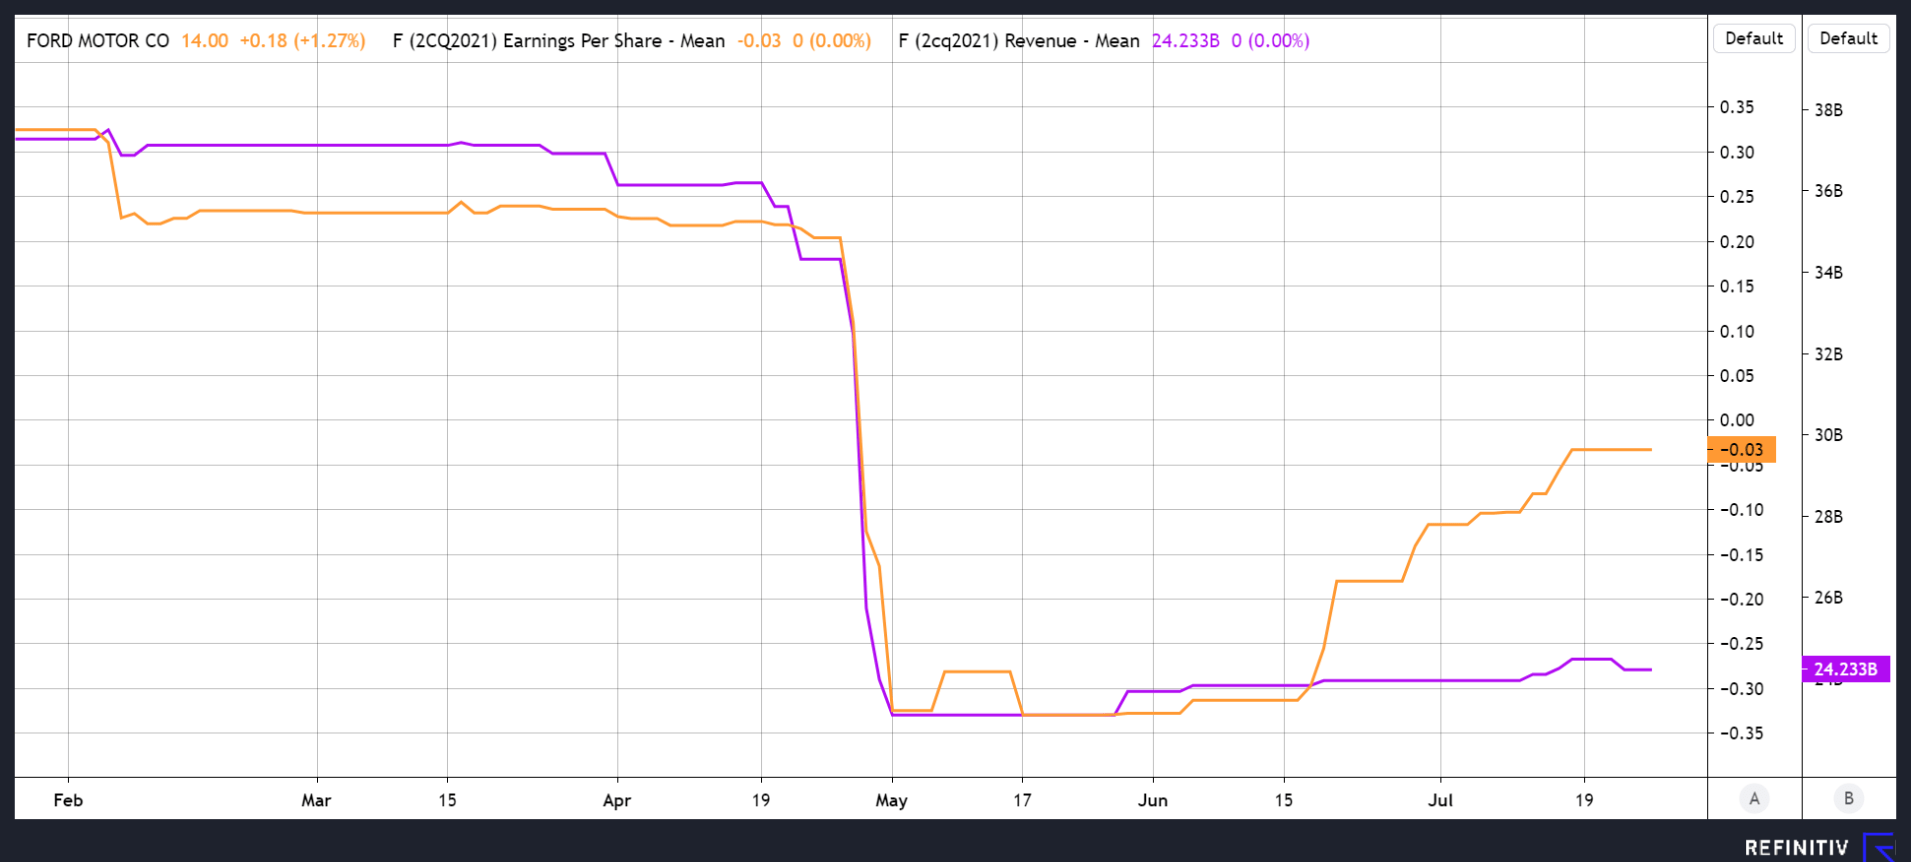
Task: Click the revenue change 0 (0.00%) in purple
Action: coord(1270,41)
